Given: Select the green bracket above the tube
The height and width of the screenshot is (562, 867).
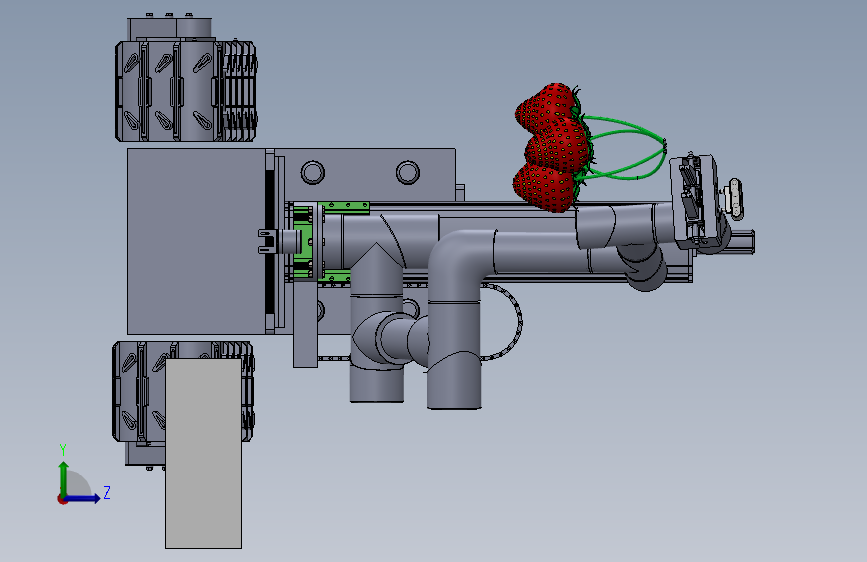Looking at the screenshot, I should (344, 208).
